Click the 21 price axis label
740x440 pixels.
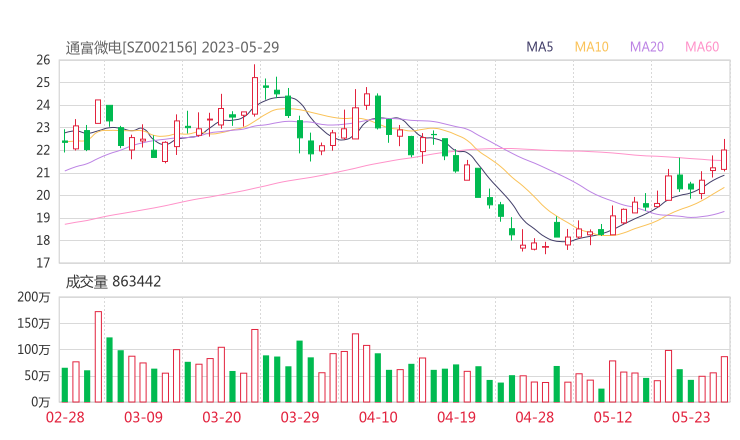pyautogui.click(x=43, y=173)
